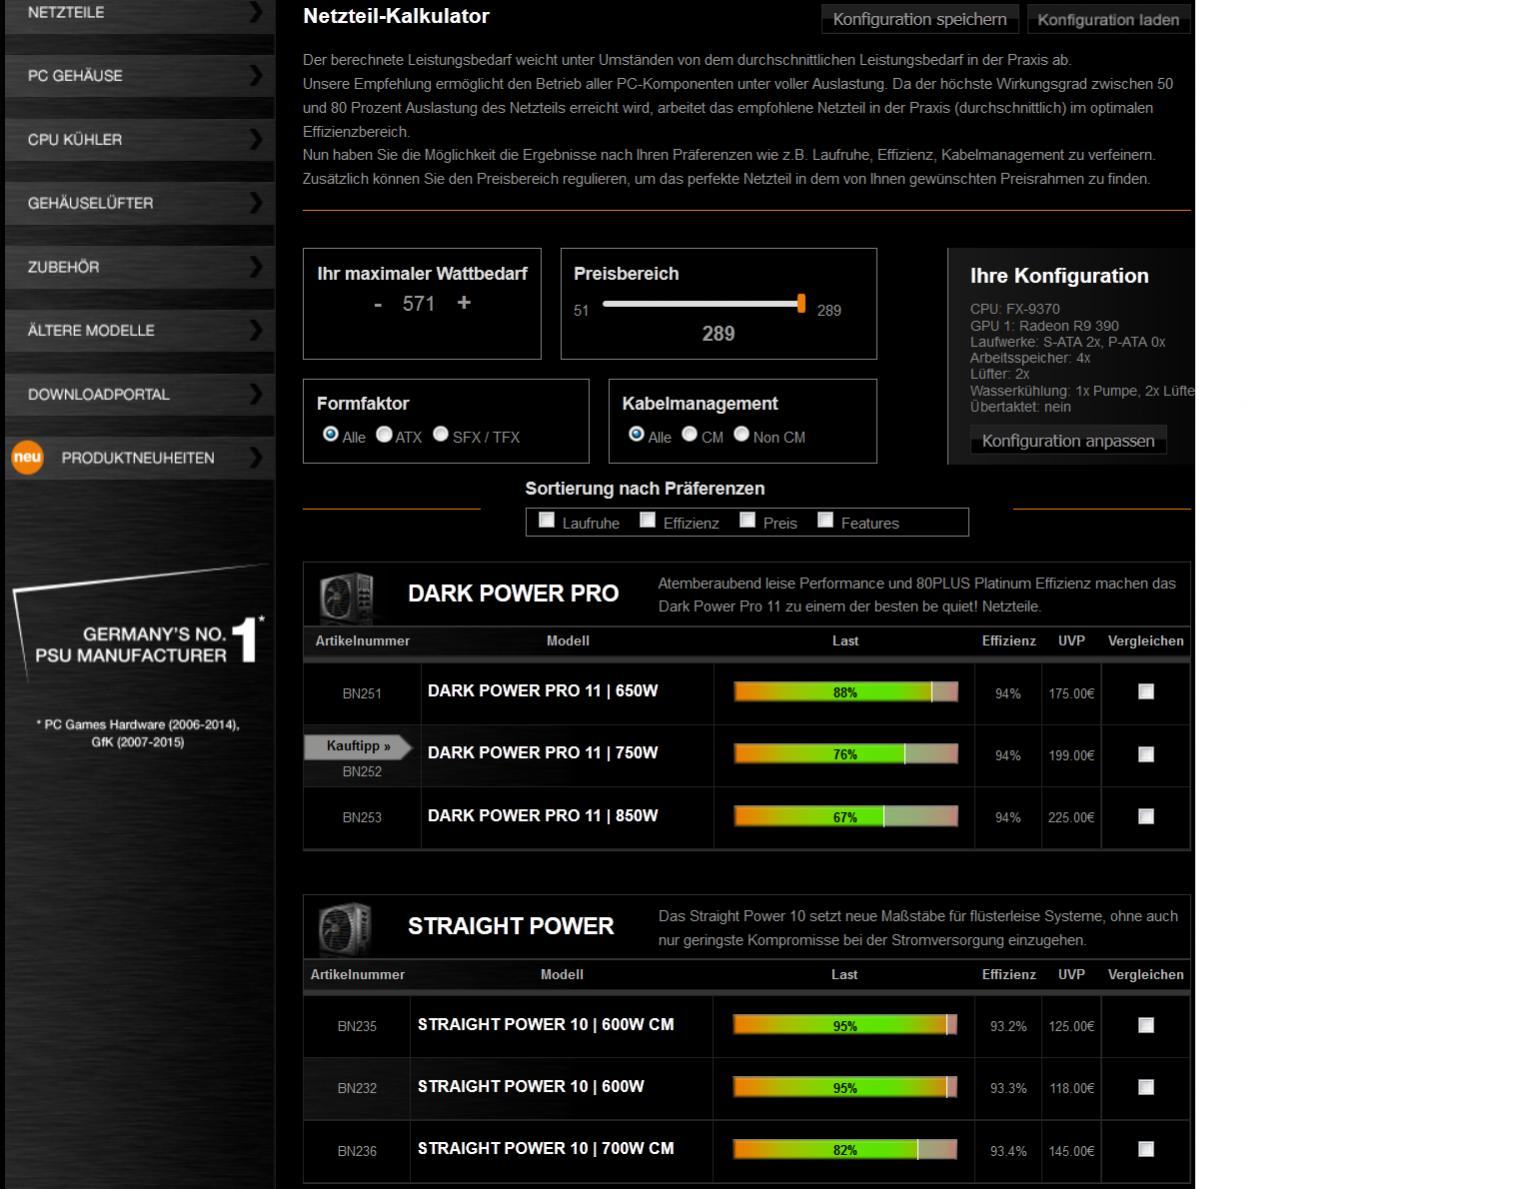This screenshot has width=1535, height=1189.
Task: Click Konfiguration anpassen button
Action: (x=1068, y=441)
